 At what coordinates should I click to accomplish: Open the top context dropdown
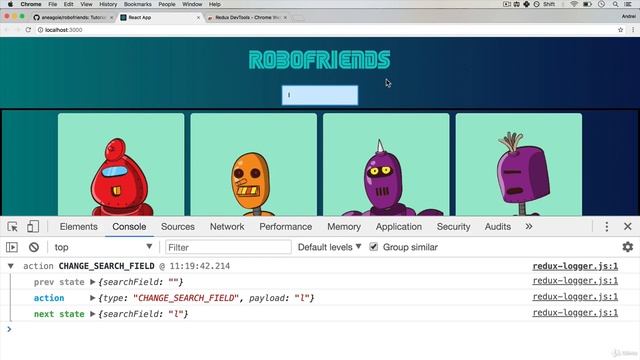click(103, 247)
